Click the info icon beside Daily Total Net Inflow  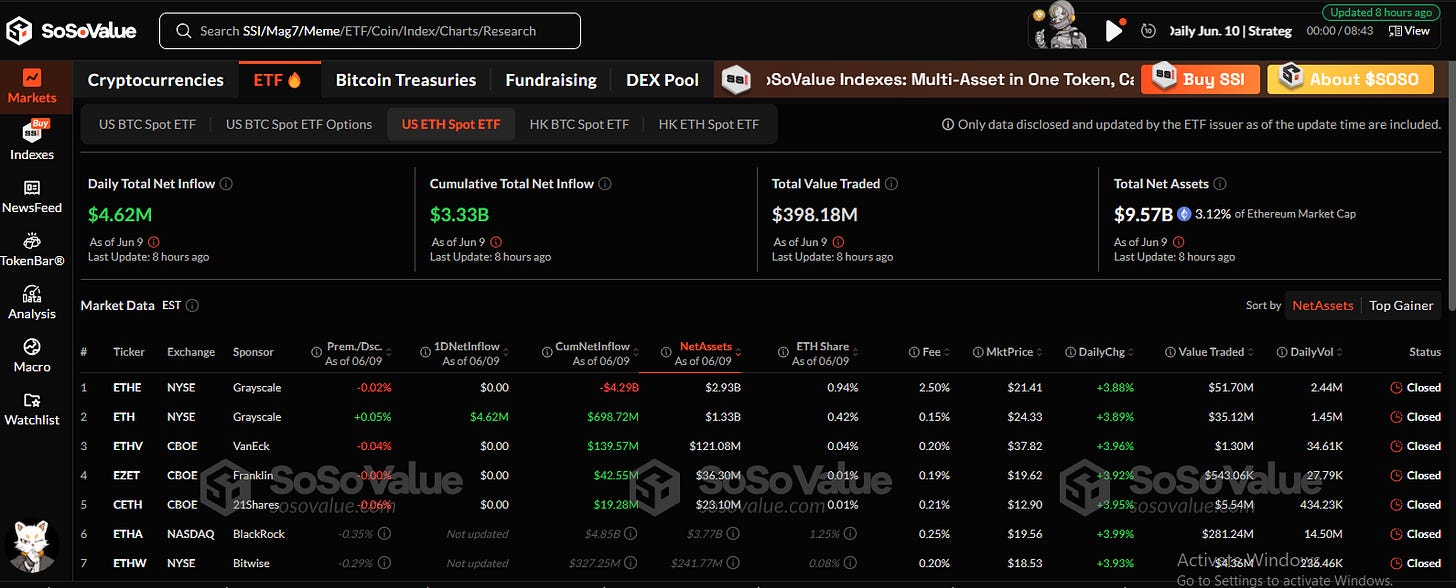click(226, 184)
